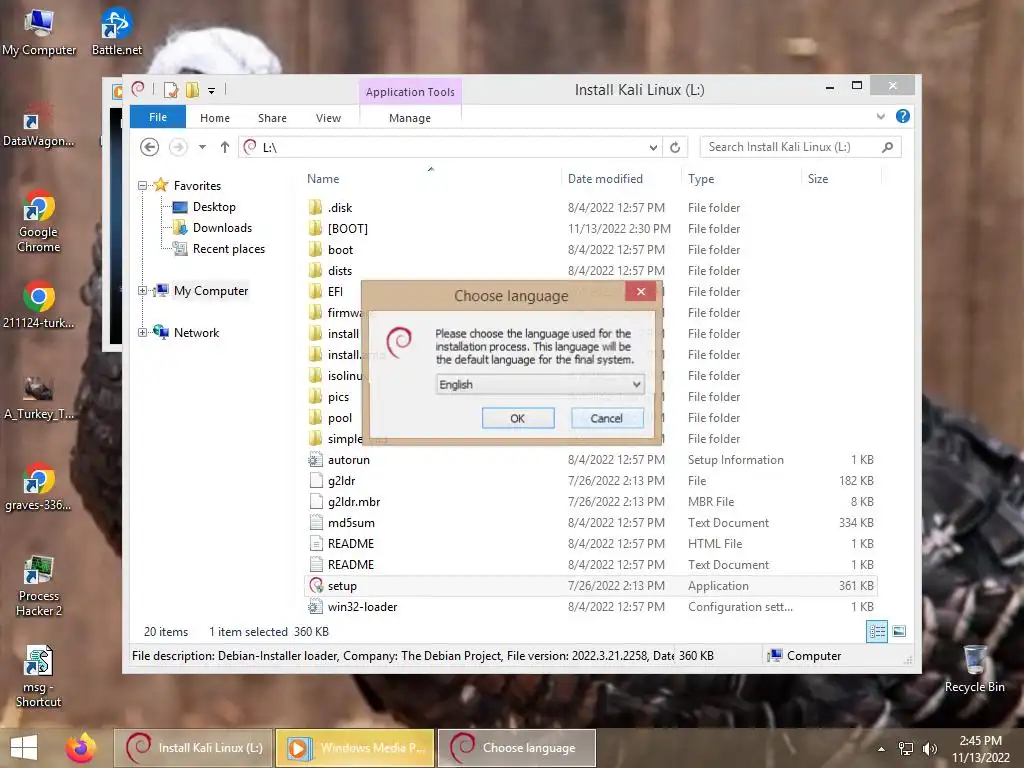Go back in Explorer navigation

pos(150,148)
